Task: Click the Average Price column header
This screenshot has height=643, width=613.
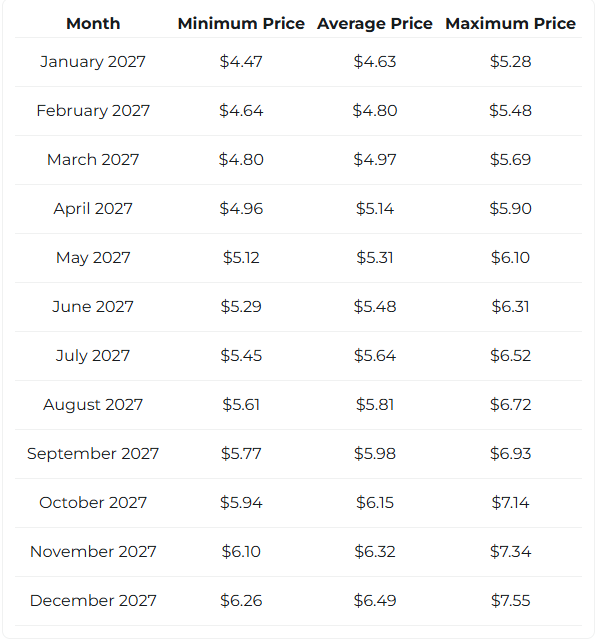Action: tap(375, 24)
